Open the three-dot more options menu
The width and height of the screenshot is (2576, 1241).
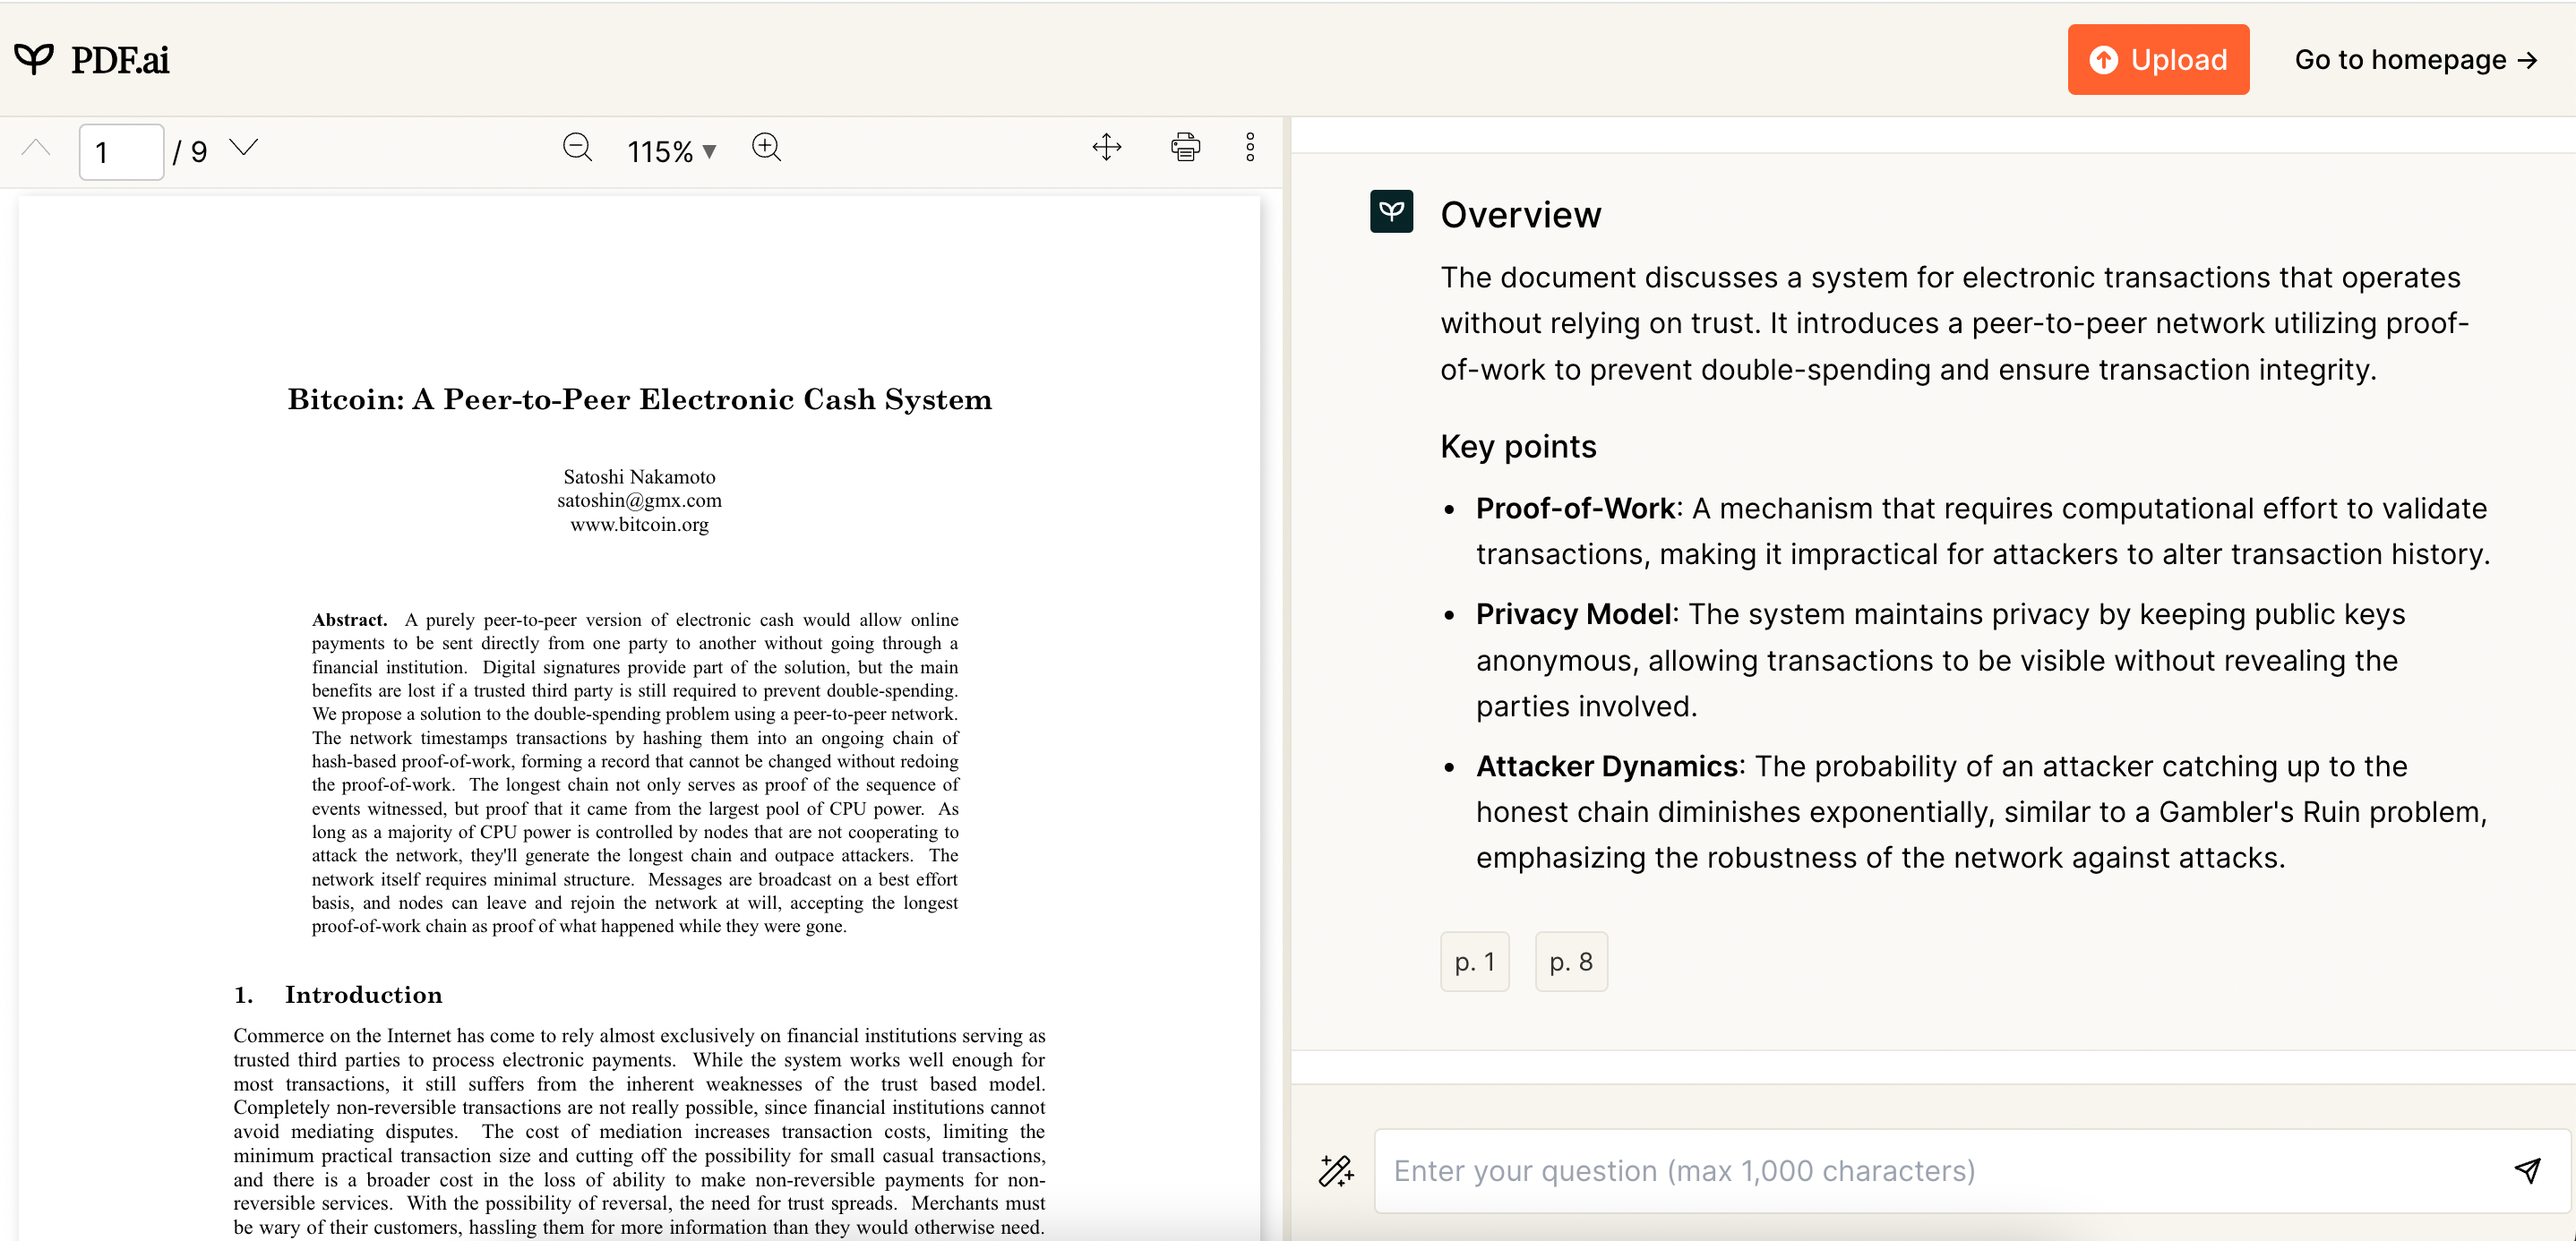(x=1251, y=148)
